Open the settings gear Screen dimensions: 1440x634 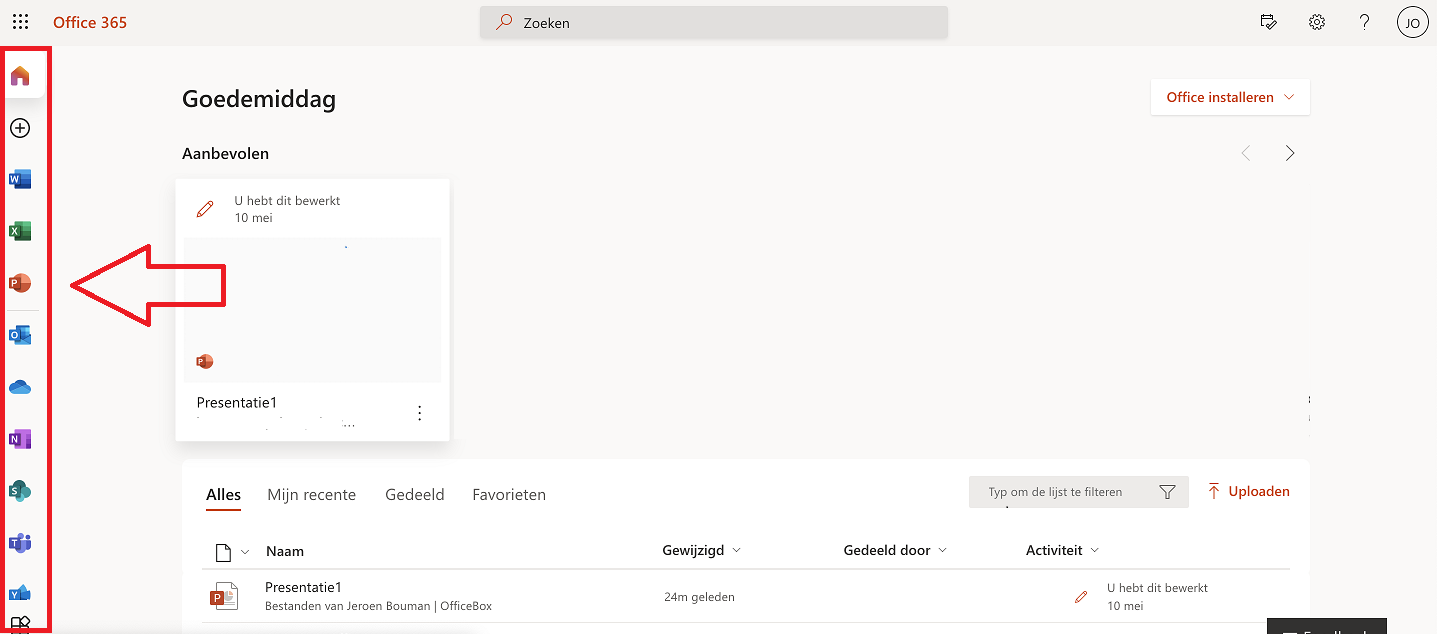pyautogui.click(x=1317, y=22)
